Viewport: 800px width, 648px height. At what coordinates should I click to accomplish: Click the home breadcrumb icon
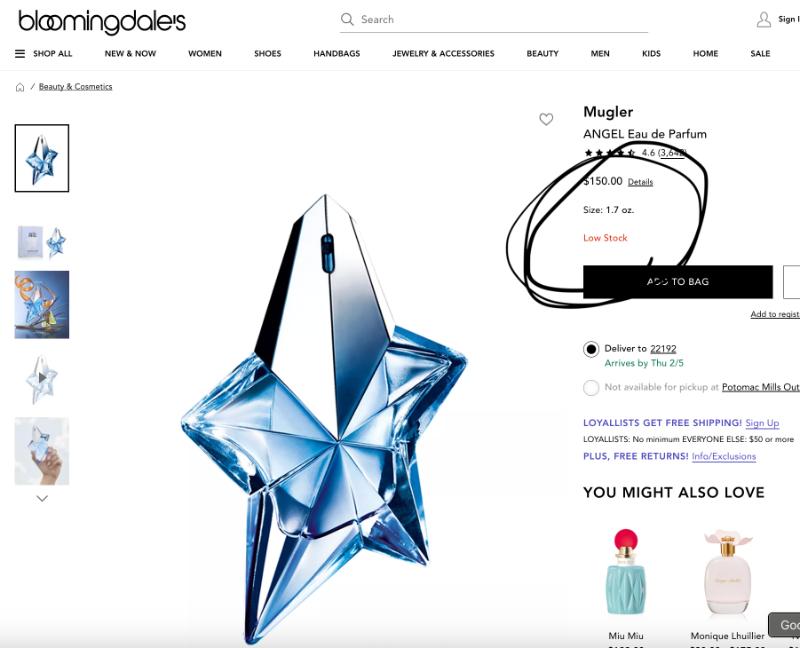(x=20, y=87)
